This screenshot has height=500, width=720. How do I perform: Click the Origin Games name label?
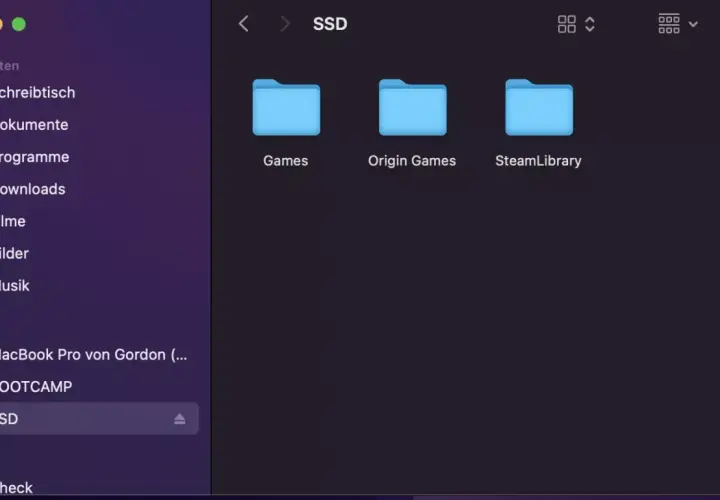click(x=412, y=161)
